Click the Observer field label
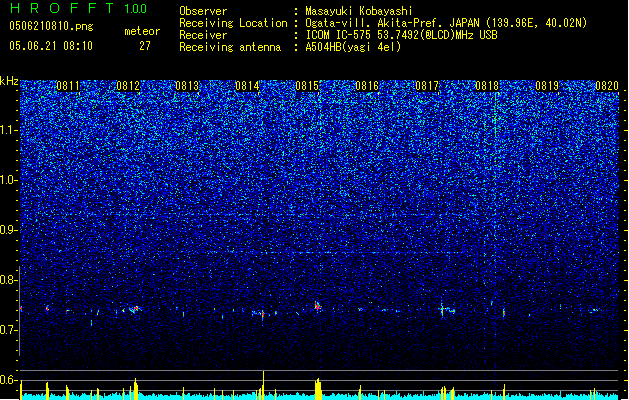Image resolution: width=629 pixels, height=400 pixels. (x=203, y=11)
